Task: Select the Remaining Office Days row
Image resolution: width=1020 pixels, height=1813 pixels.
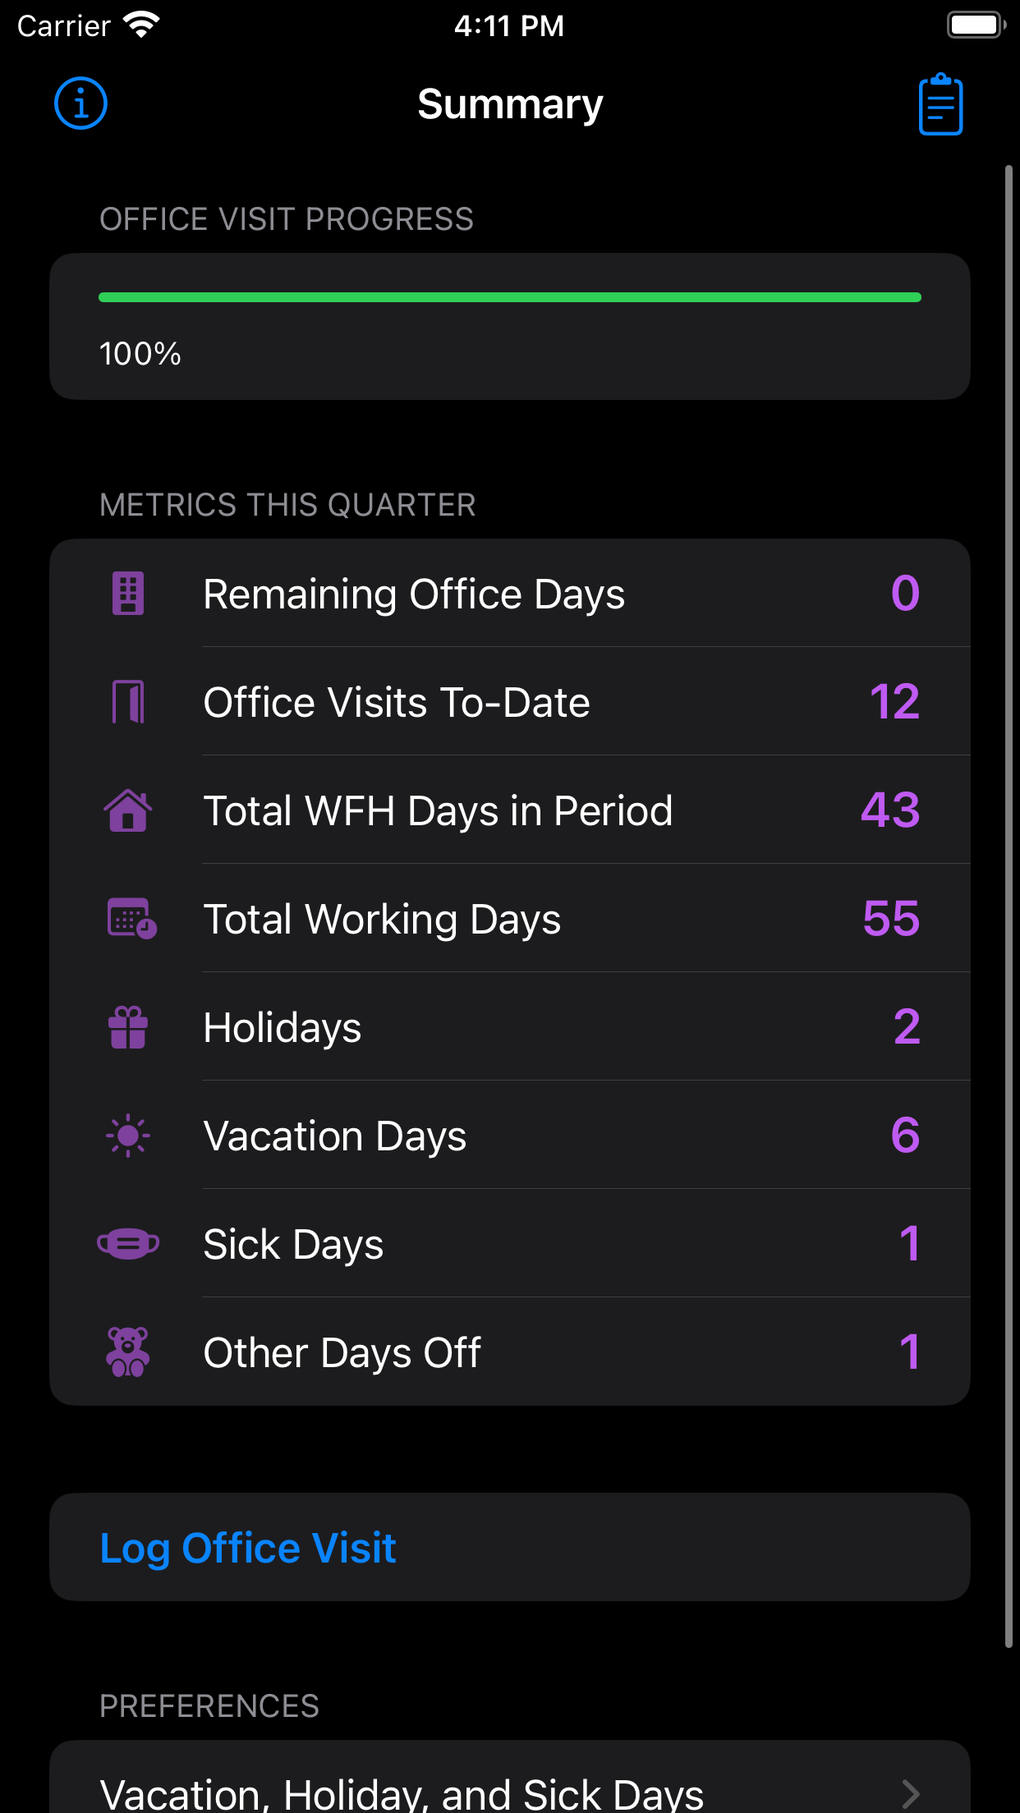Action: (x=510, y=594)
